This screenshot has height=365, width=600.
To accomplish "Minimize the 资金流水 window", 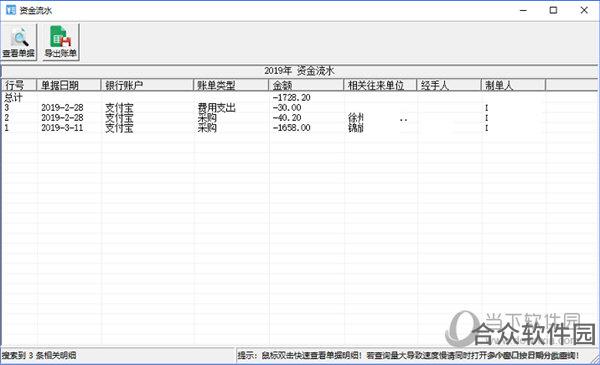I will pos(523,10).
